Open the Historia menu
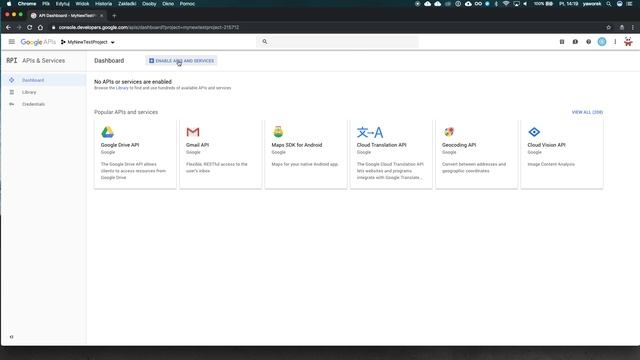This screenshot has height=360, width=640. (103, 4)
